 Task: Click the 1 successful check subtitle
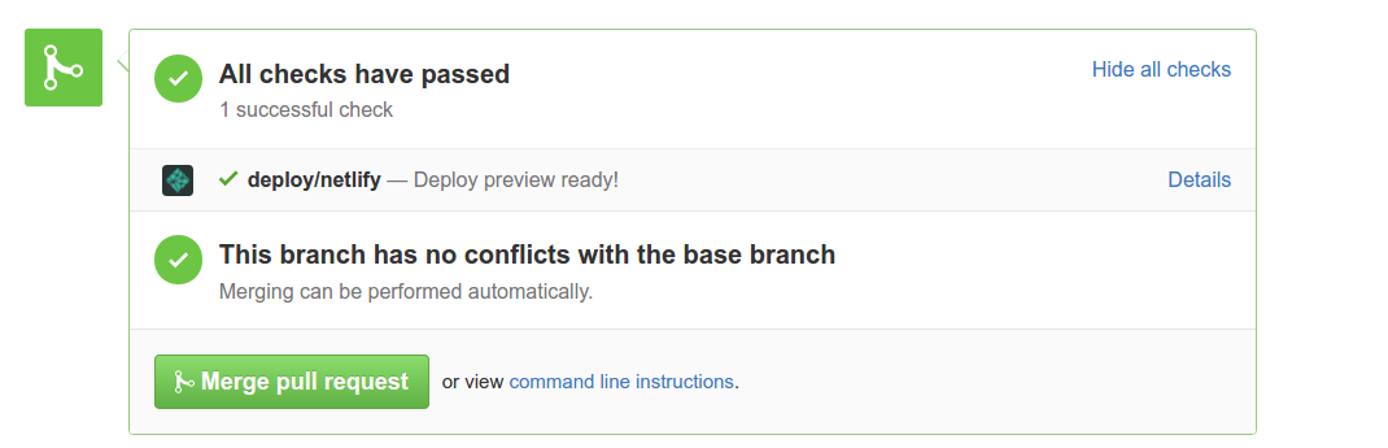pyautogui.click(x=306, y=110)
